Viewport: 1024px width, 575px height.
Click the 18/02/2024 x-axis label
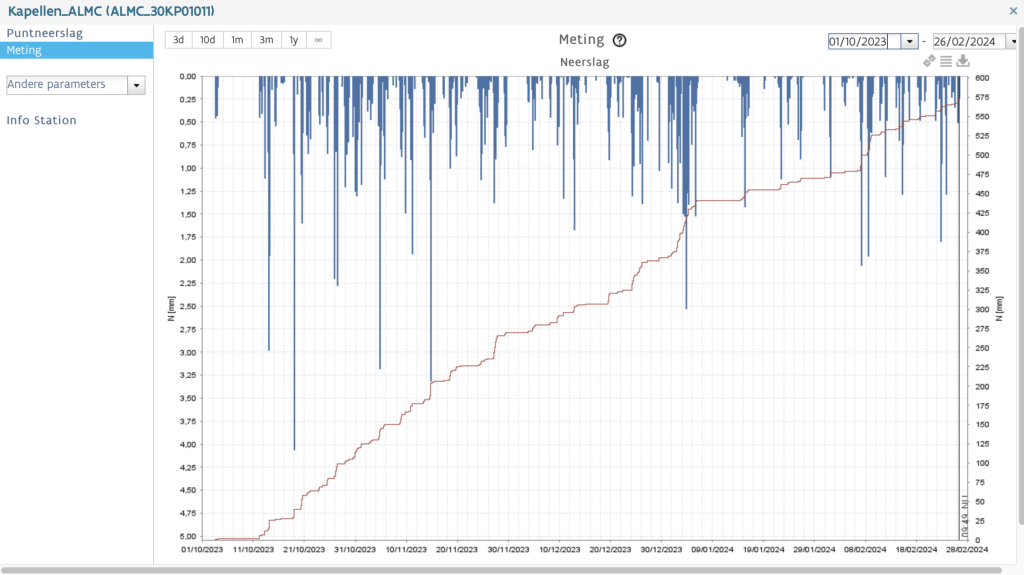(x=916, y=550)
